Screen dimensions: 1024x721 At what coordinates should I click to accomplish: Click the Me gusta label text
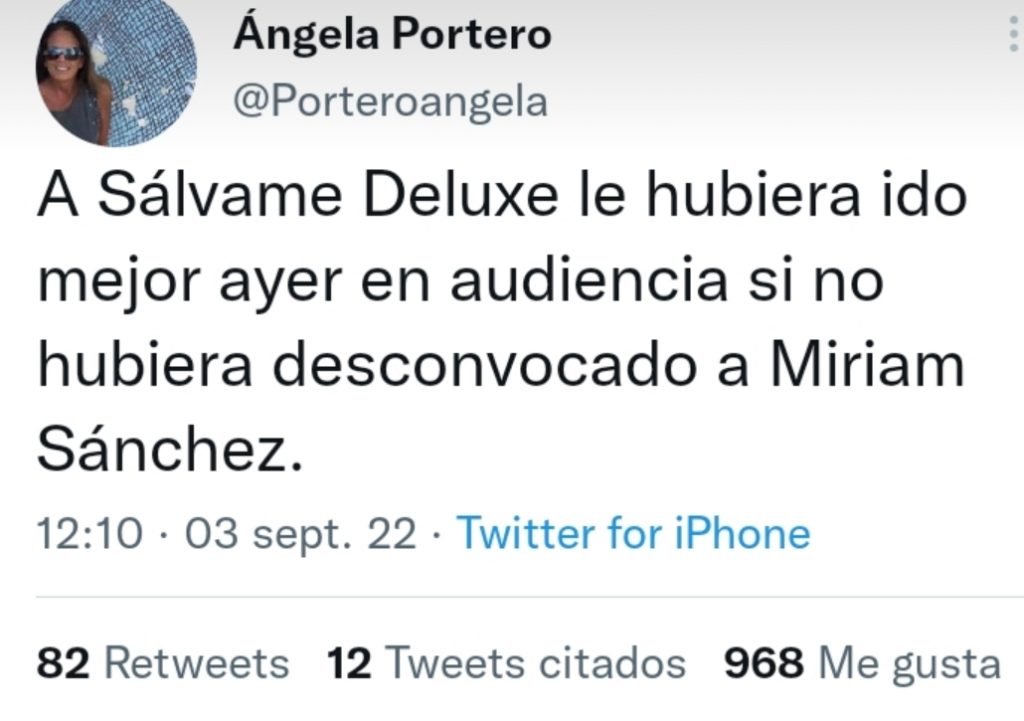(x=910, y=665)
